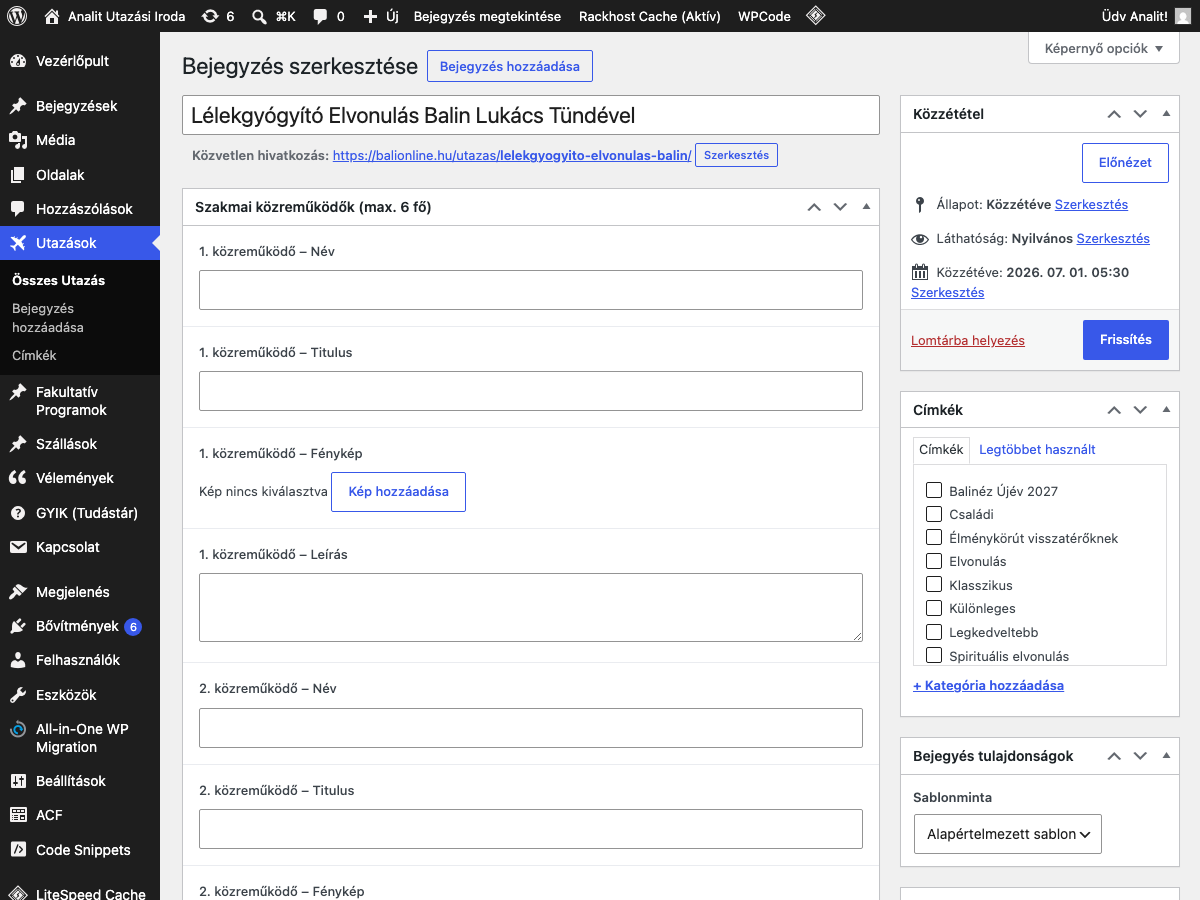
Task: Move Közzététel panel down
Action: [x=1140, y=114]
